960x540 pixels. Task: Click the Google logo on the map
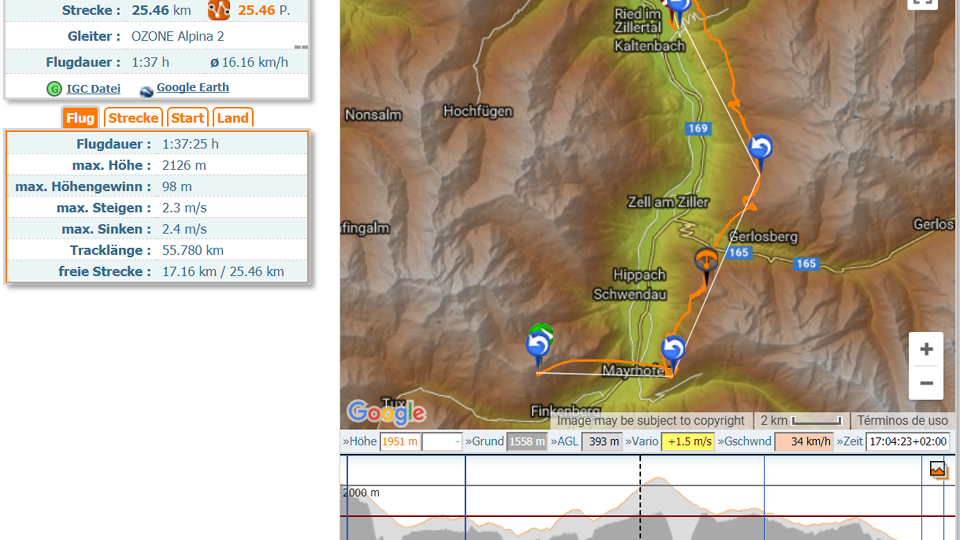386,413
